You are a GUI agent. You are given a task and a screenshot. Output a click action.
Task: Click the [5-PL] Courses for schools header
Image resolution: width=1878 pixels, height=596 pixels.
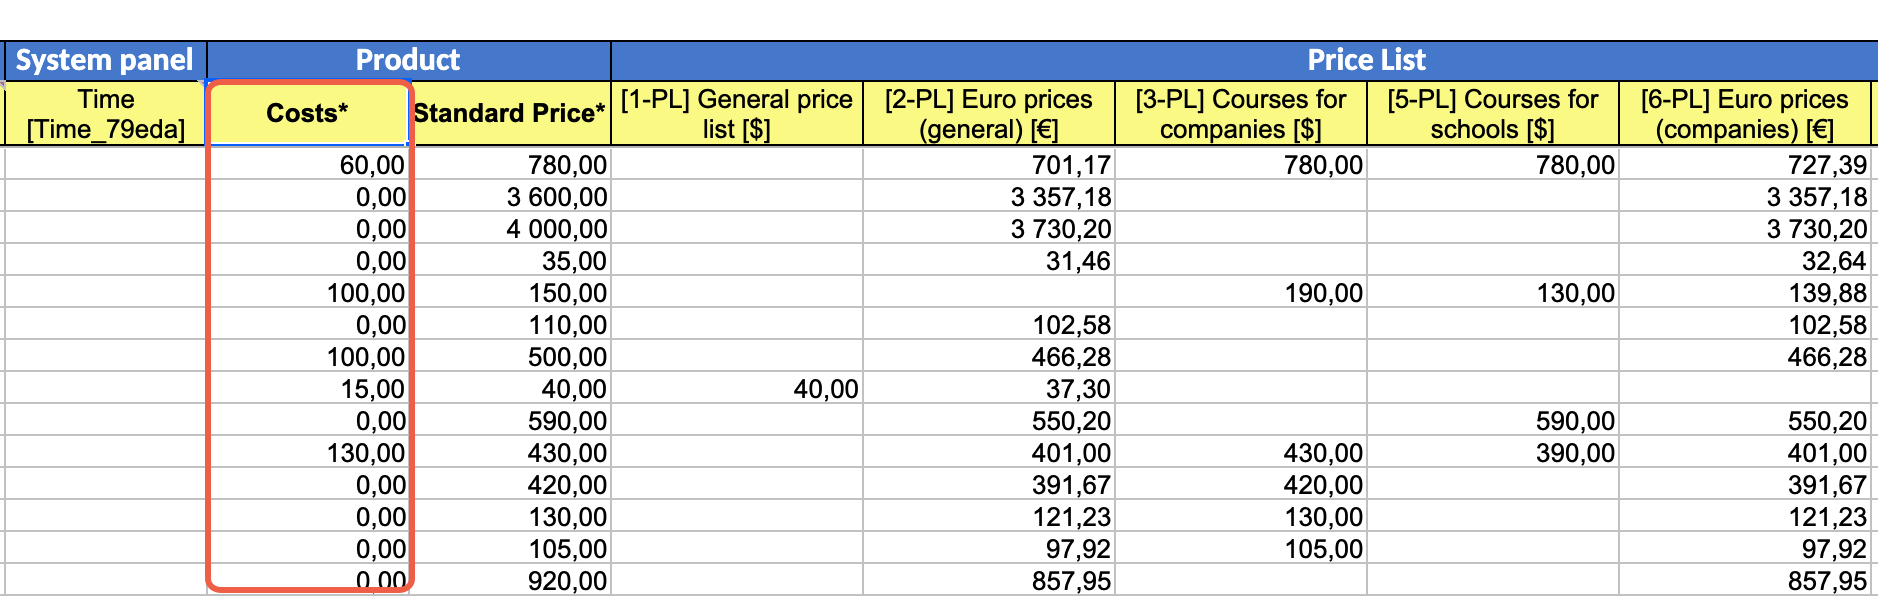[1493, 113]
